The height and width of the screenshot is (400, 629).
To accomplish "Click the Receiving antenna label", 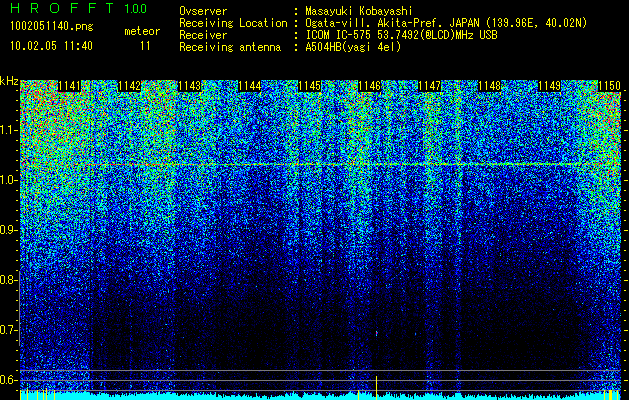I will pyautogui.click(x=230, y=47).
